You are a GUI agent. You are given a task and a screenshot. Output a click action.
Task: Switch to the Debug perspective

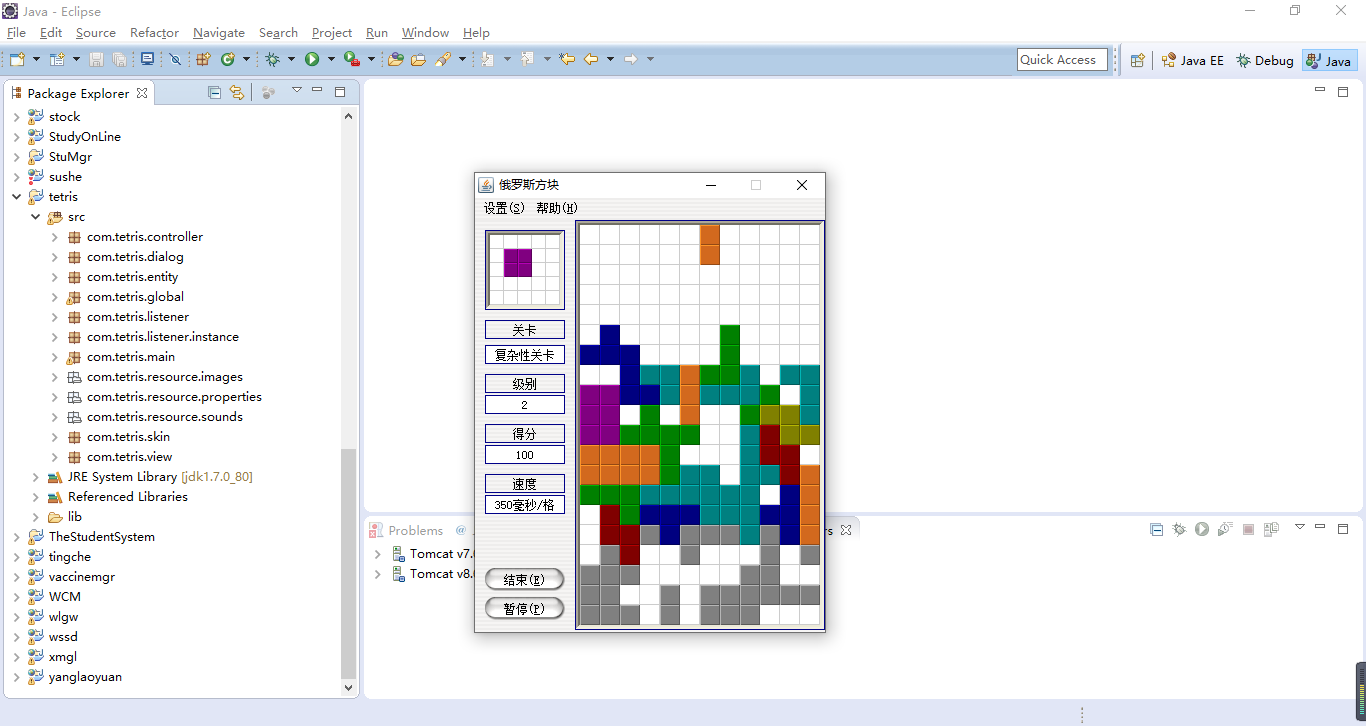tap(1264, 60)
